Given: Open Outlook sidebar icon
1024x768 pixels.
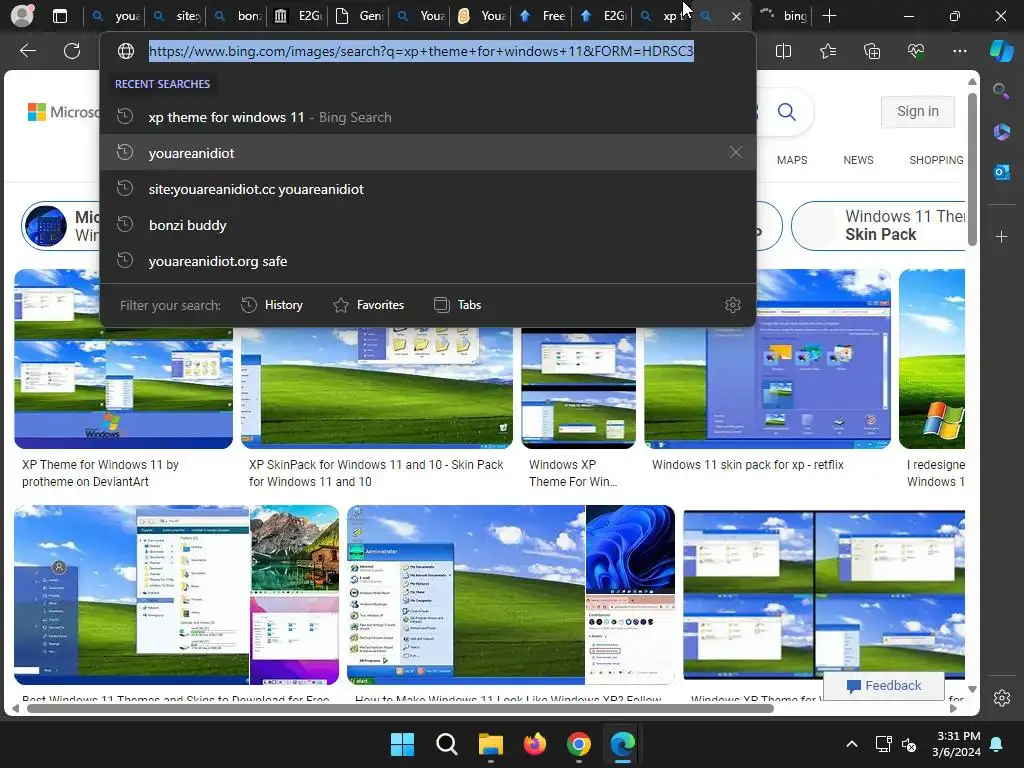Looking at the screenshot, I should pos(1001,172).
